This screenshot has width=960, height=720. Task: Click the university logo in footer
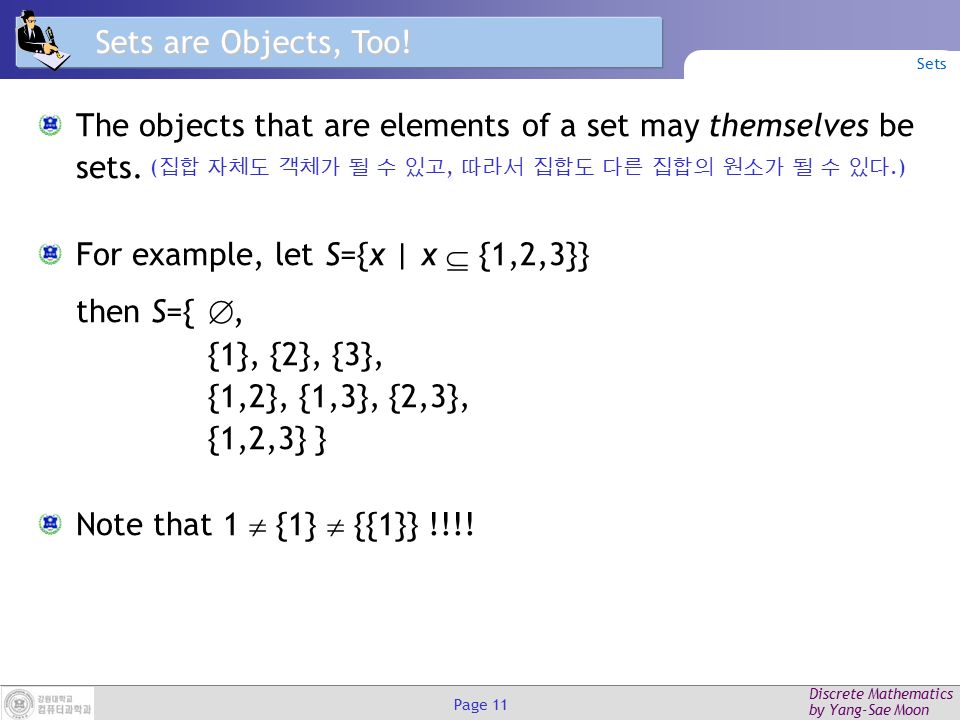click(x=18, y=703)
